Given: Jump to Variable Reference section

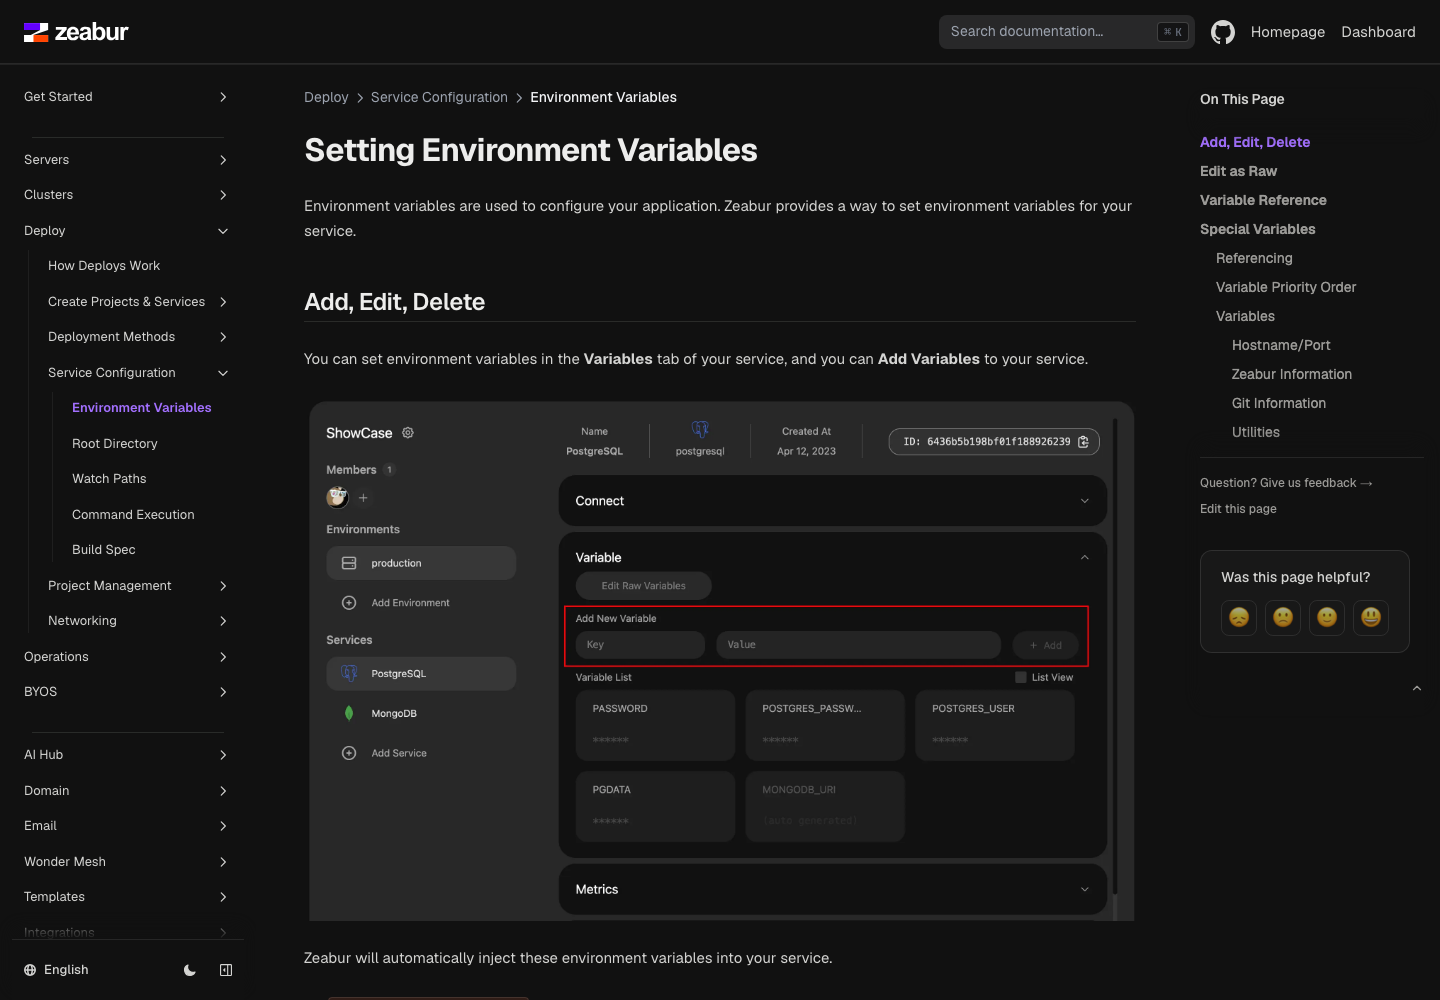Looking at the screenshot, I should [x=1263, y=200].
